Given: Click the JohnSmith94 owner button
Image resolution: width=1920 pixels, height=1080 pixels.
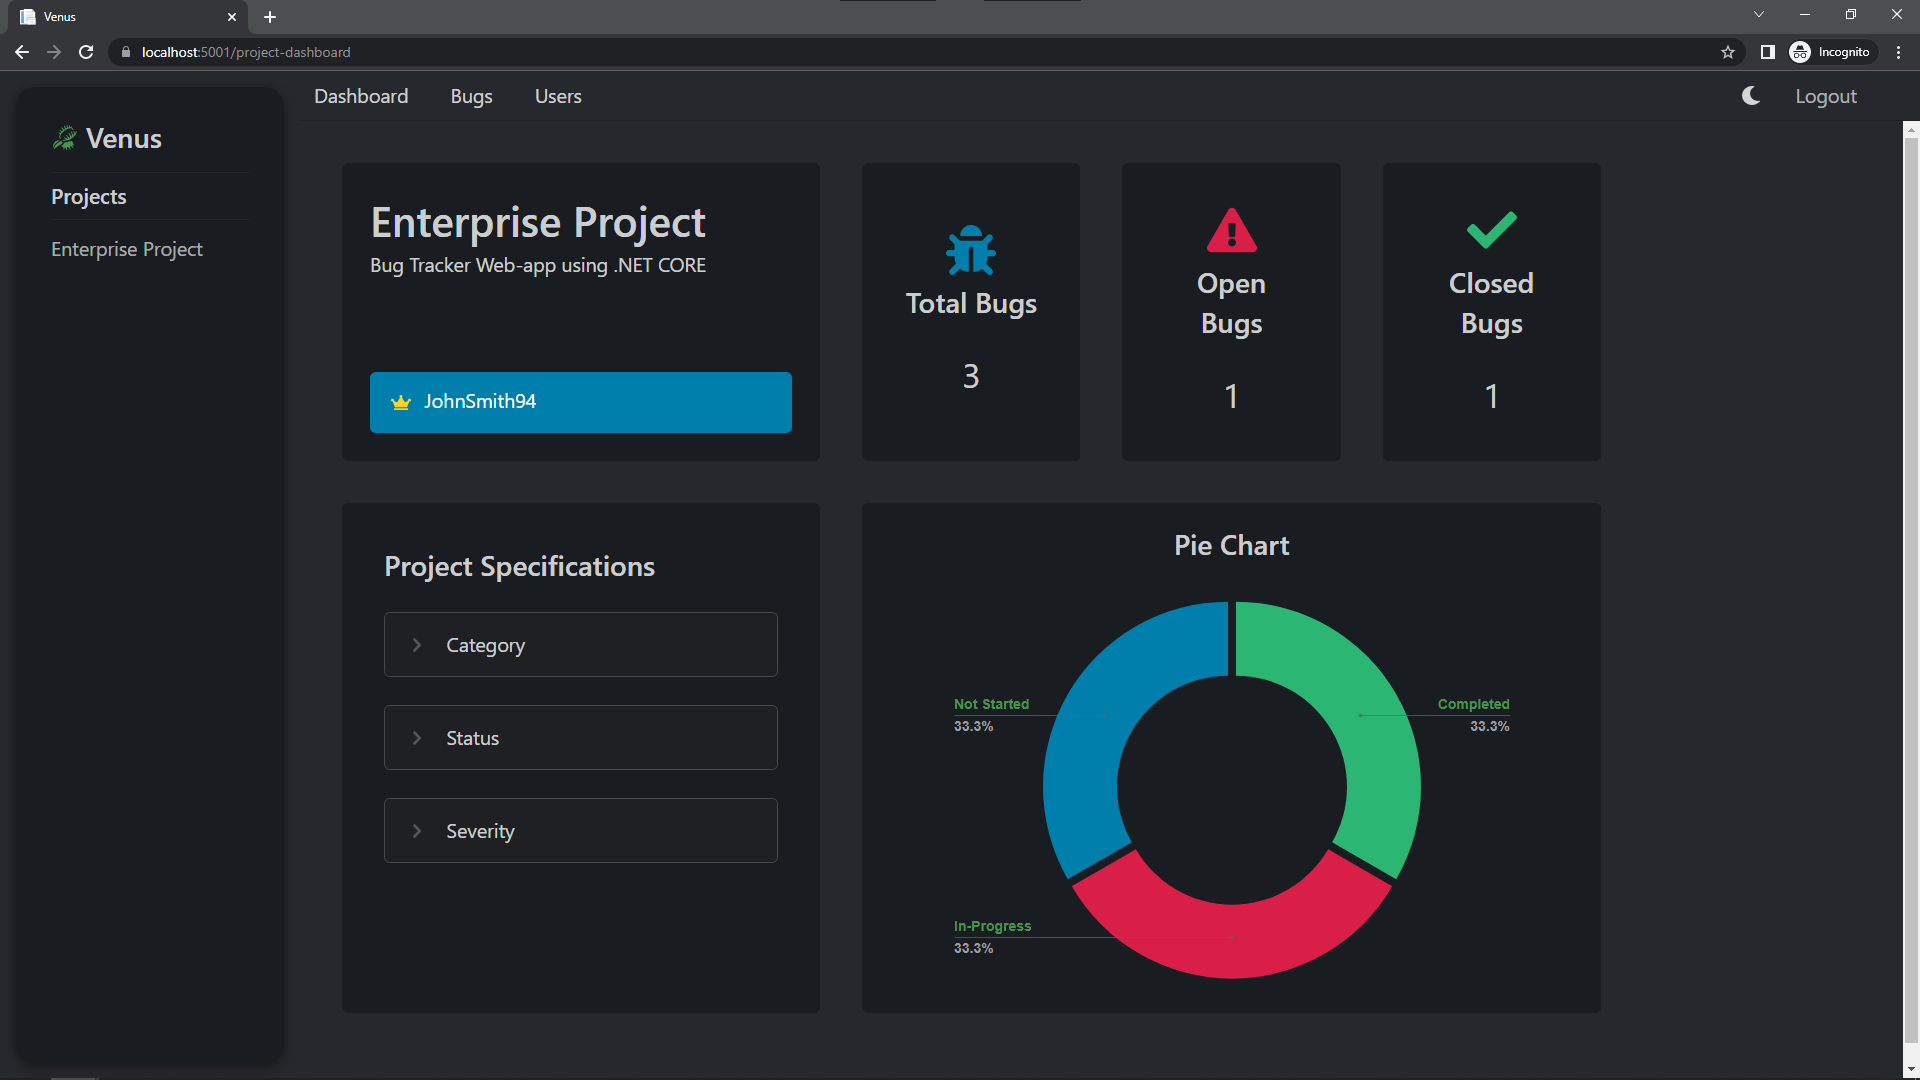Looking at the screenshot, I should [580, 402].
